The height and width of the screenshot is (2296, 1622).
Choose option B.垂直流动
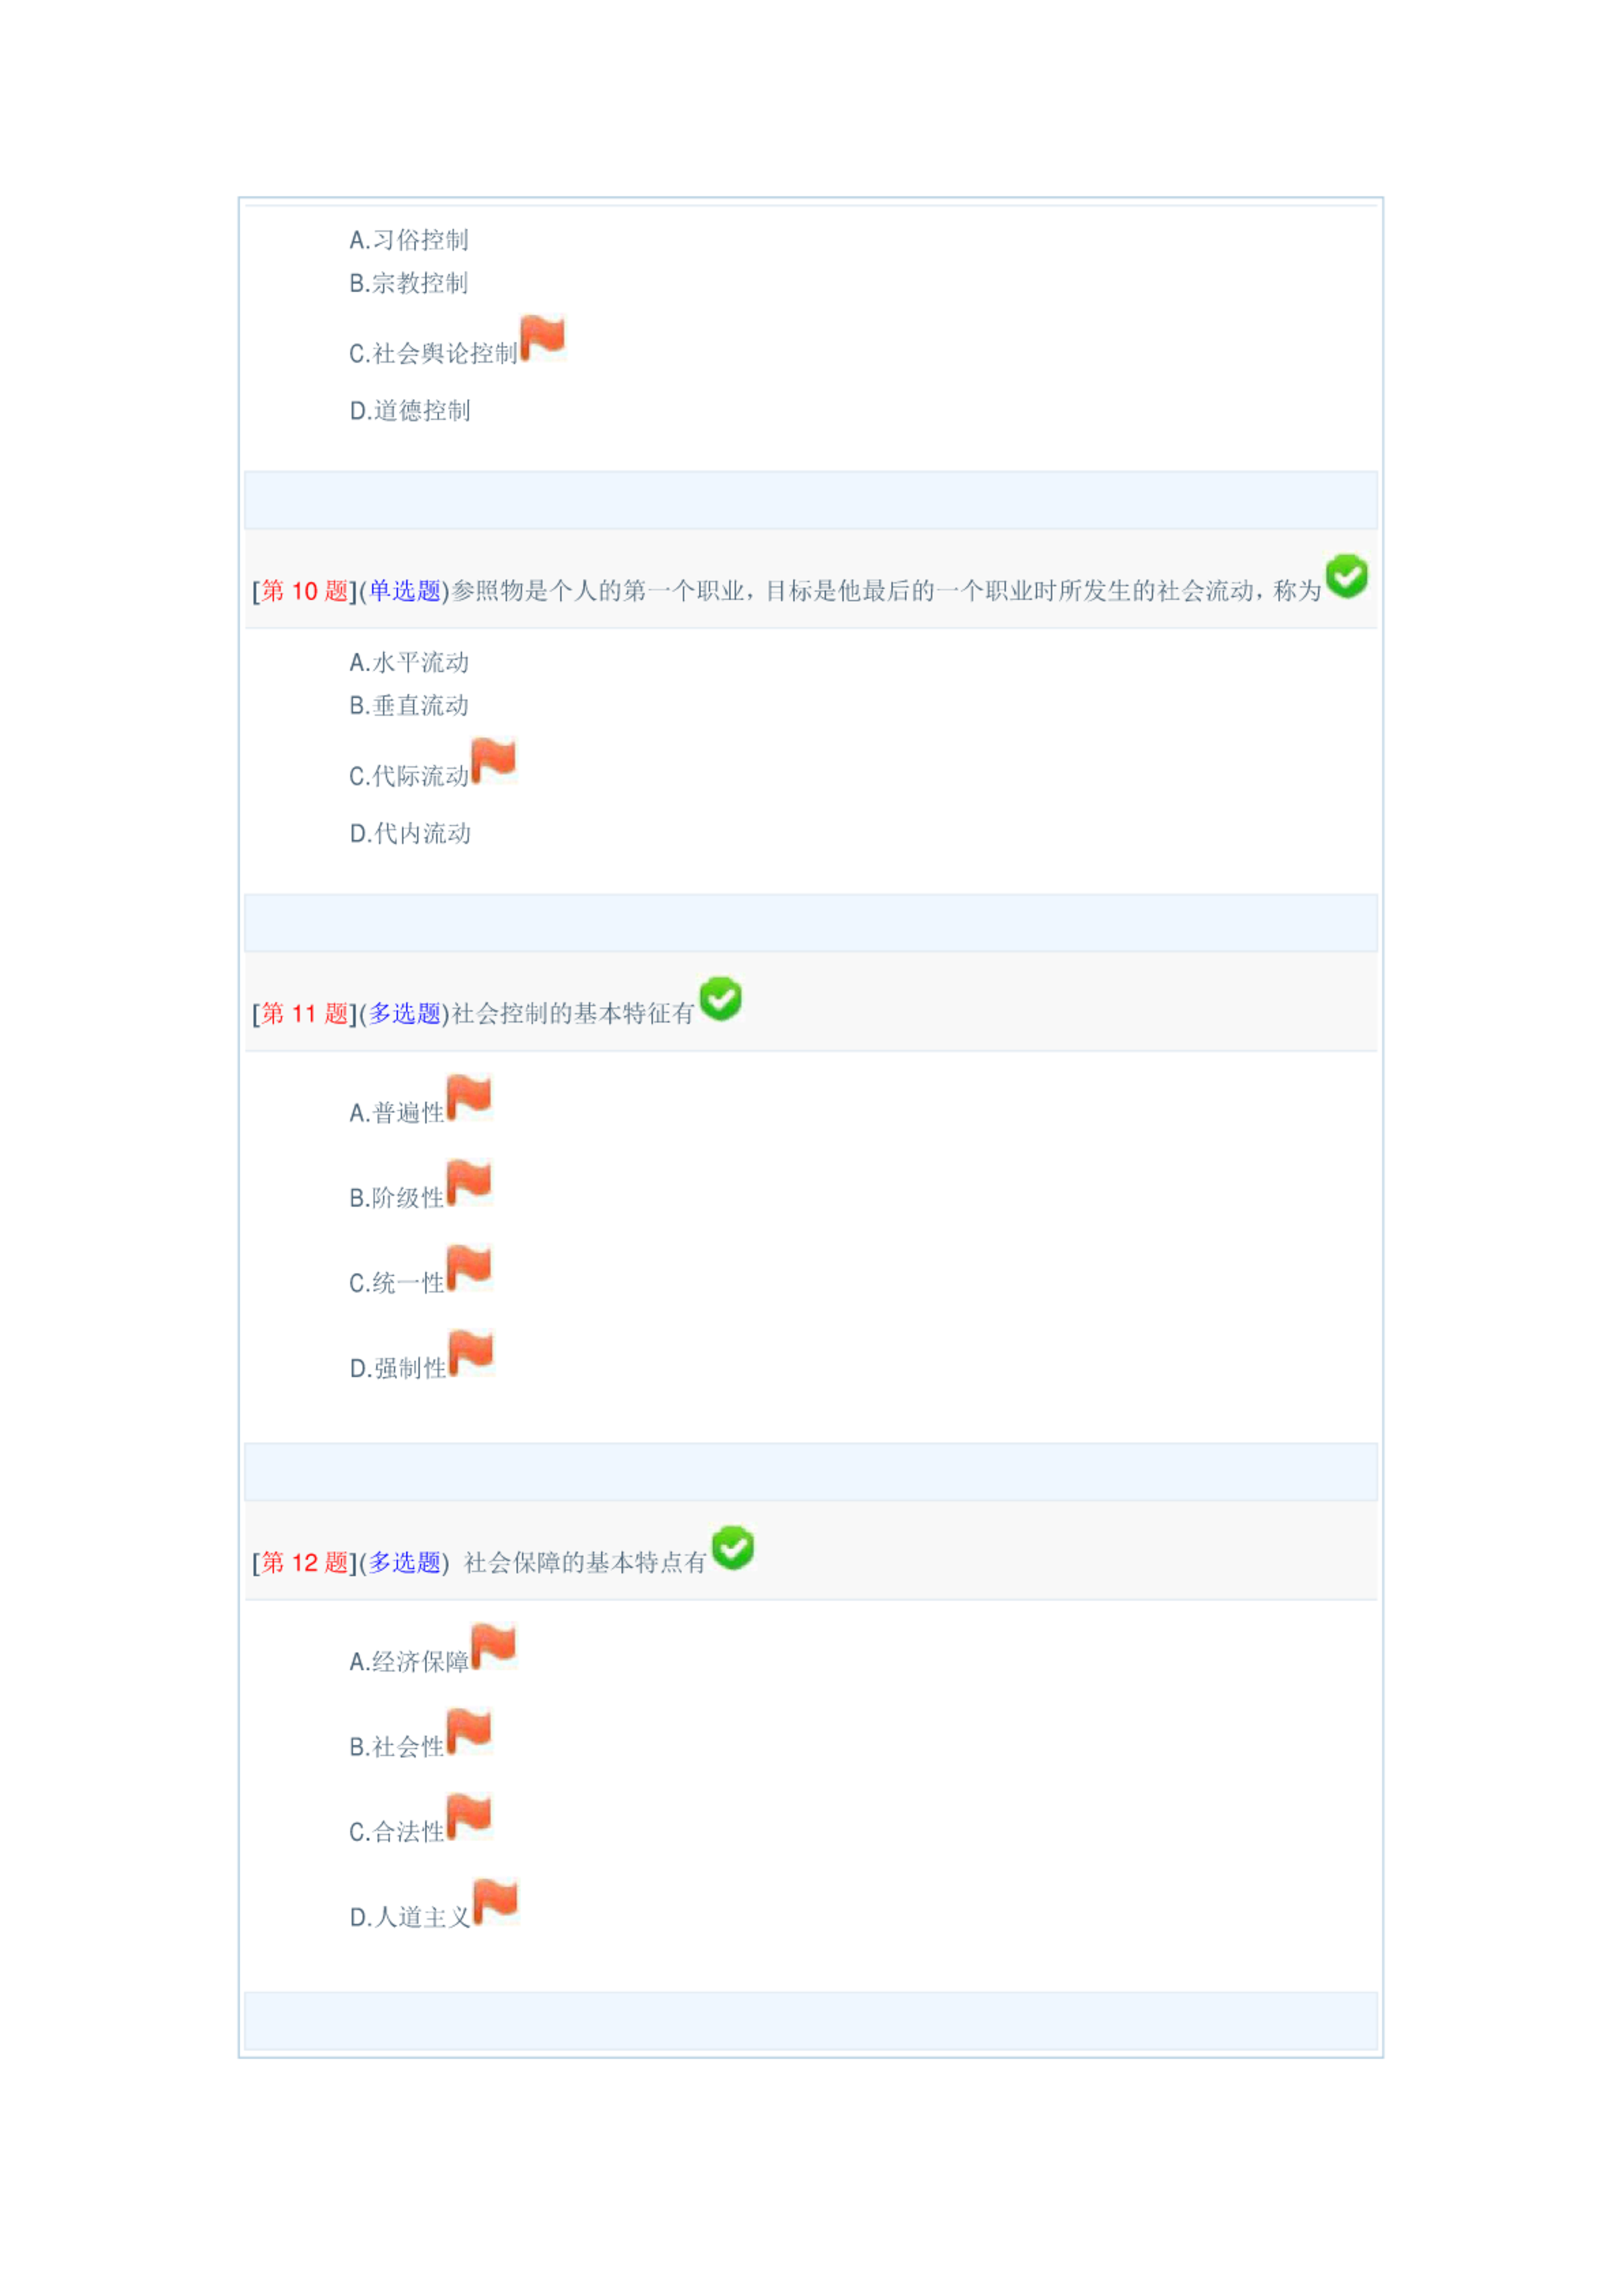pyautogui.click(x=409, y=705)
